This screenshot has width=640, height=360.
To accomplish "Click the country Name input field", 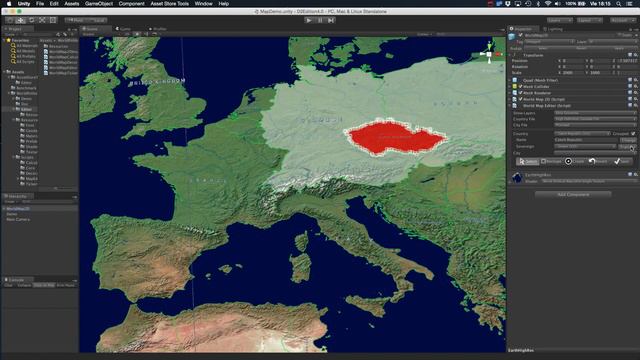I will click(586, 140).
